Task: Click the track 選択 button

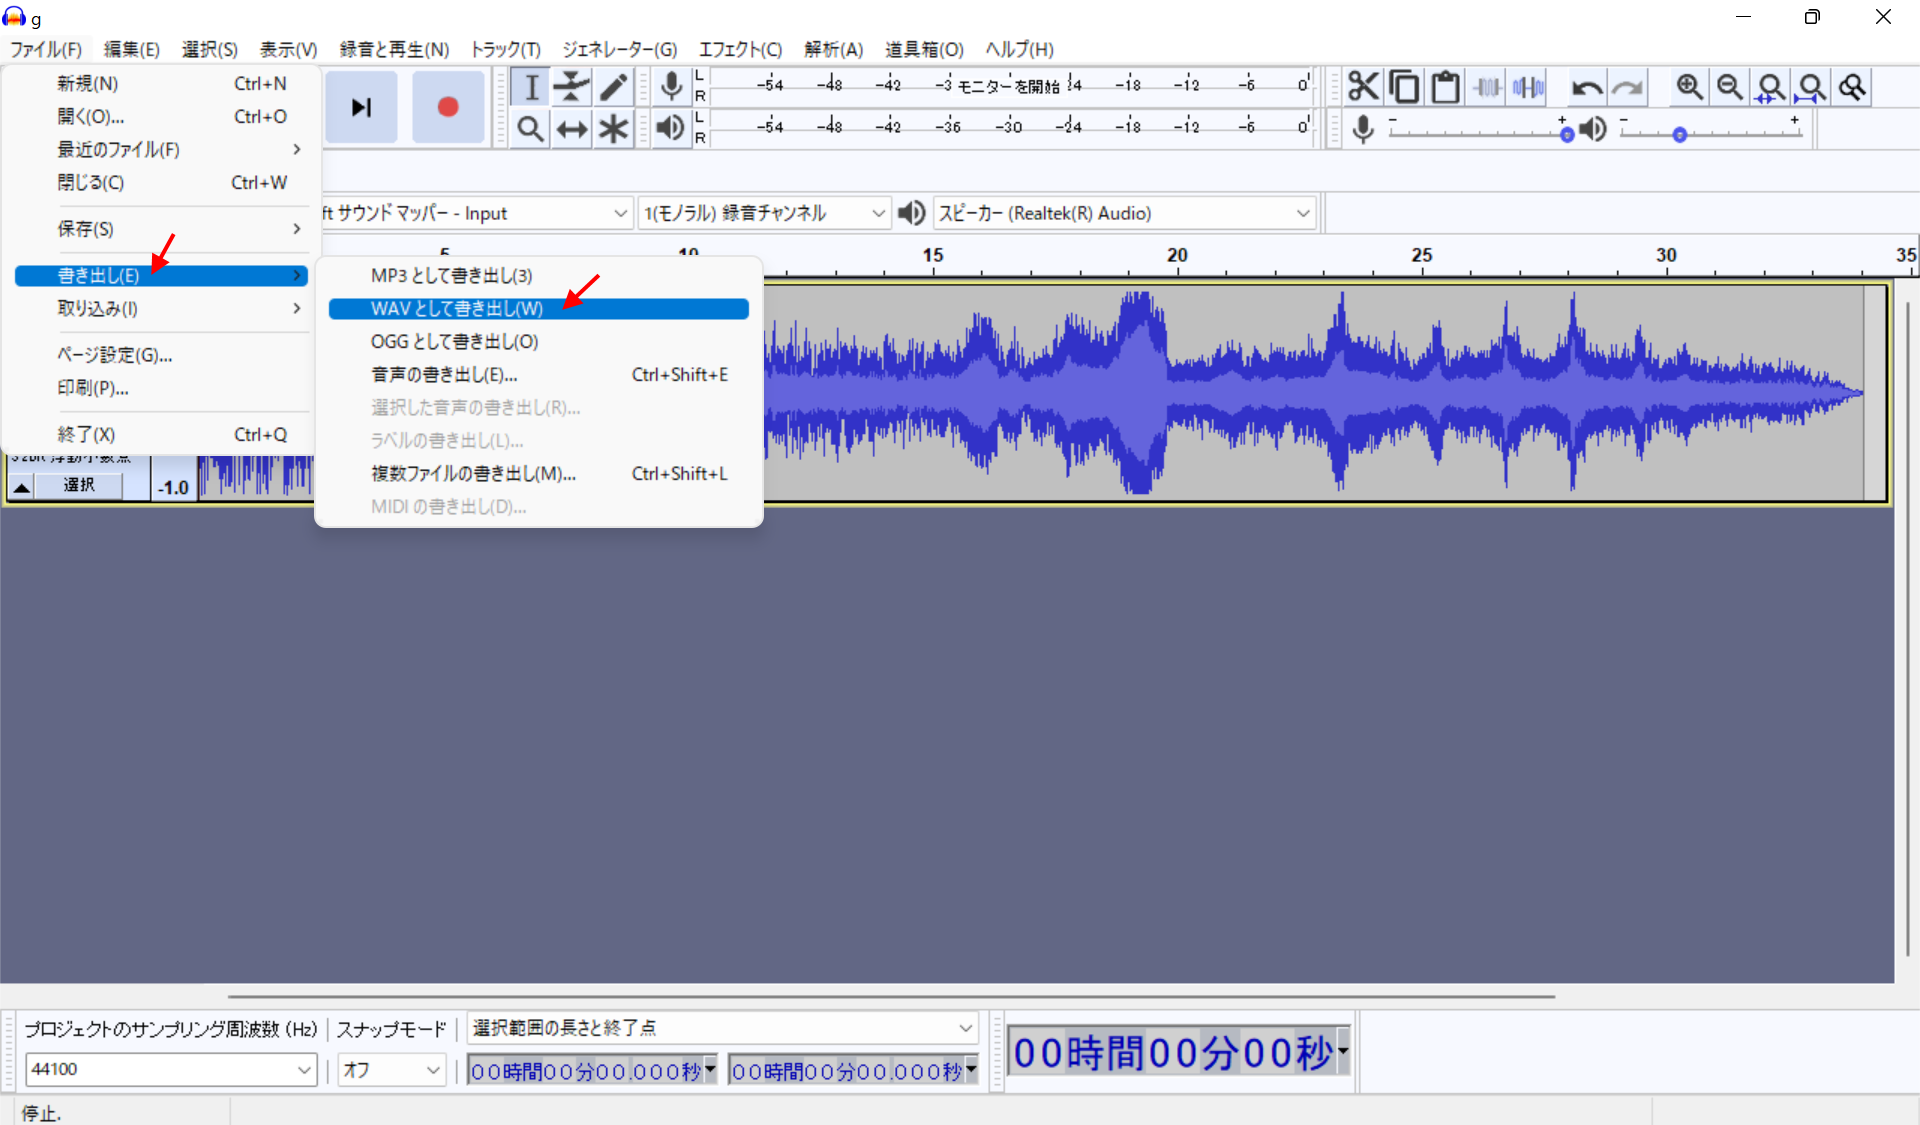Action: click(79, 485)
